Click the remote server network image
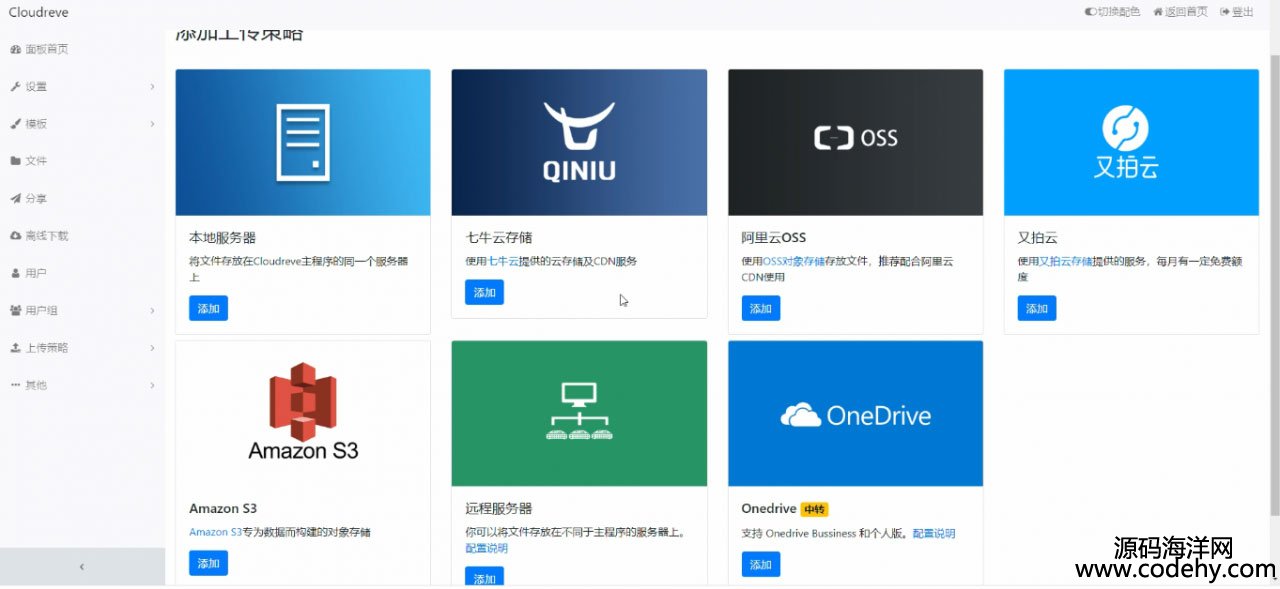 579,414
